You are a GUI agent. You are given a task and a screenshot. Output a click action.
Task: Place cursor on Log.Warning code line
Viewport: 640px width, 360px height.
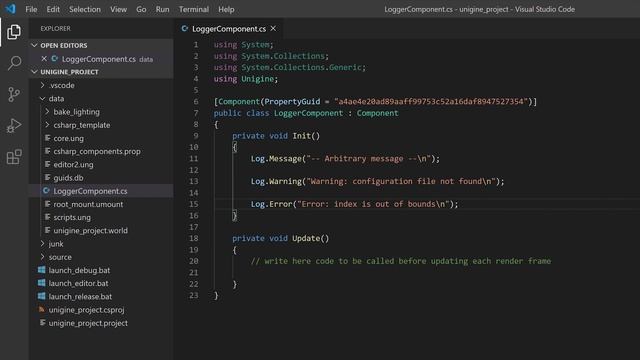pyautogui.click(x=377, y=181)
